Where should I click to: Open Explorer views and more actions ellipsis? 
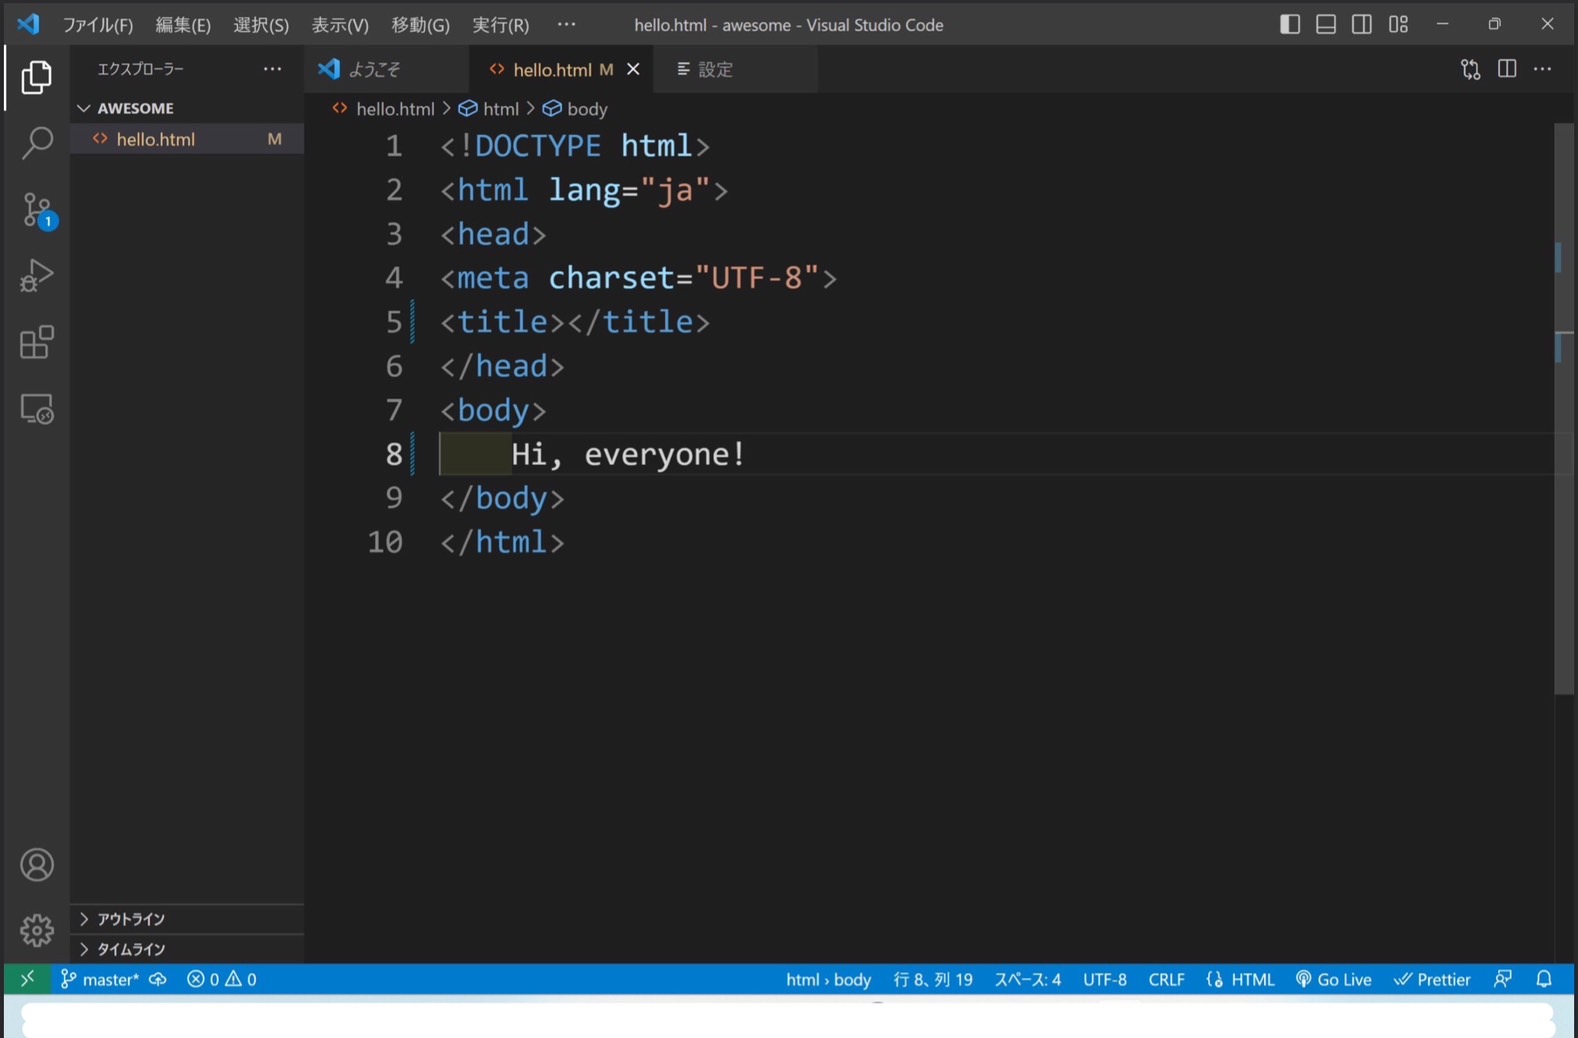(x=272, y=69)
